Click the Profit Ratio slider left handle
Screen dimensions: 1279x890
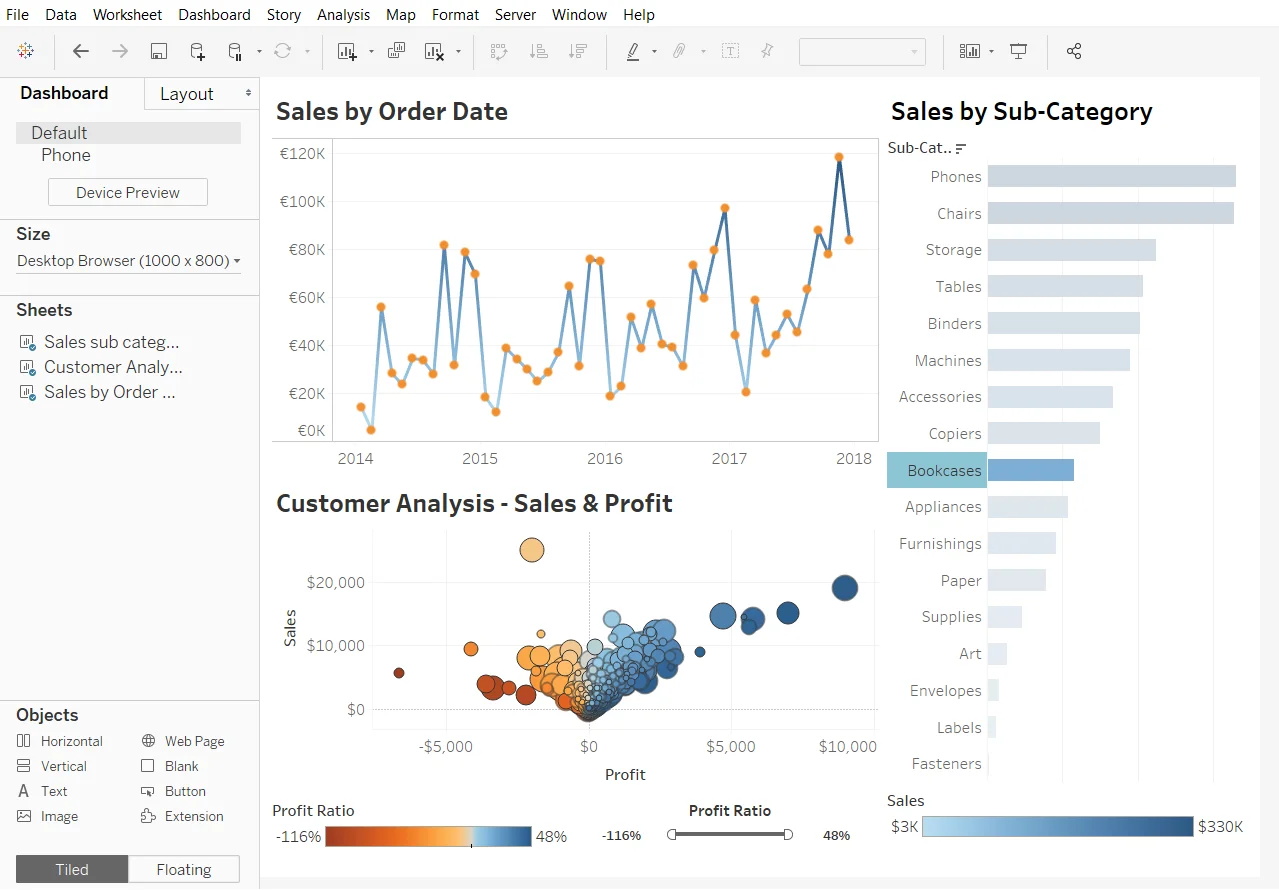(672, 834)
